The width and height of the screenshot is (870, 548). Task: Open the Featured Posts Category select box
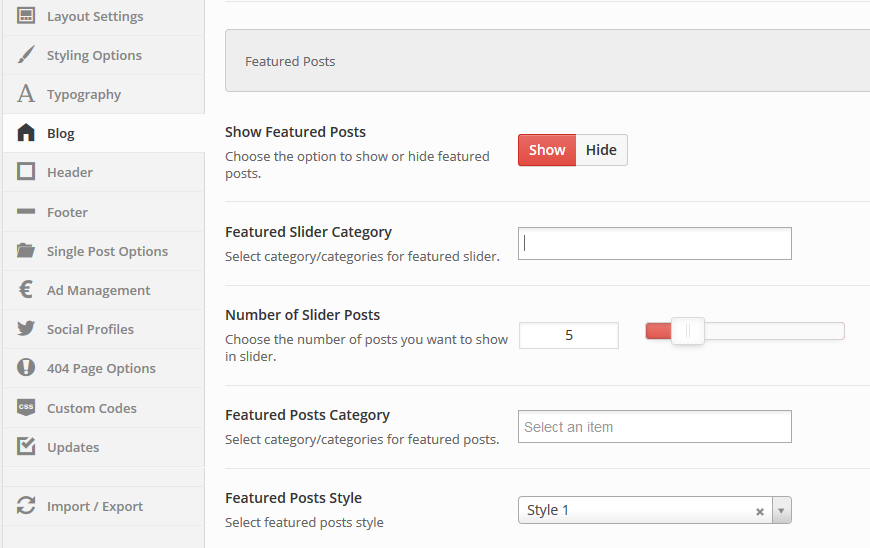click(654, 427)
